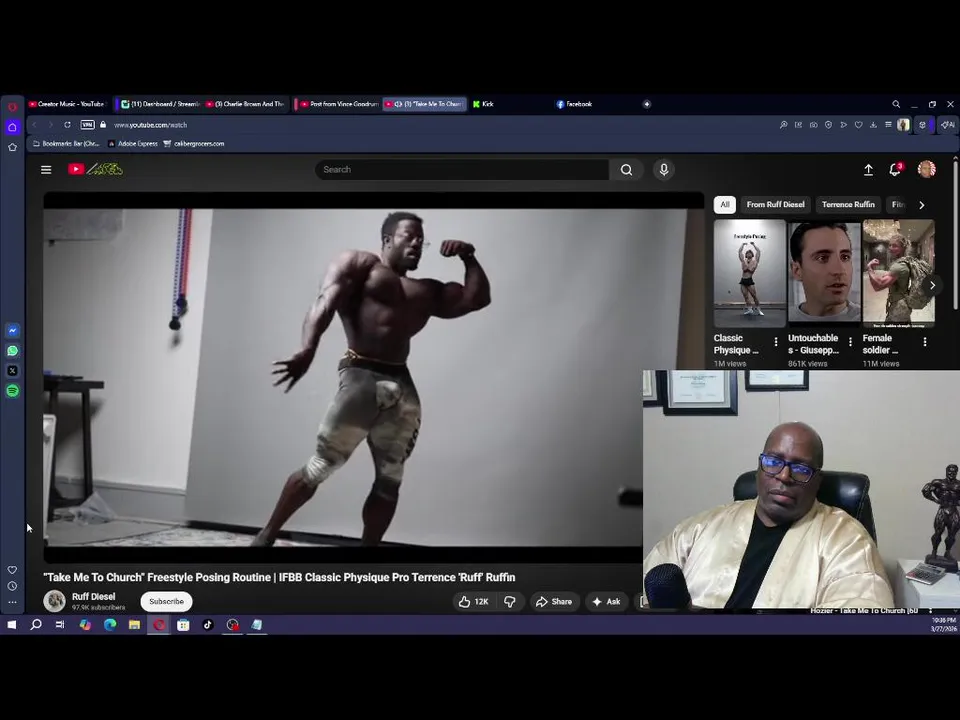Reload the page with the refresh icon
The height and width of the screenshot is (720, 960).
(67, 125)
